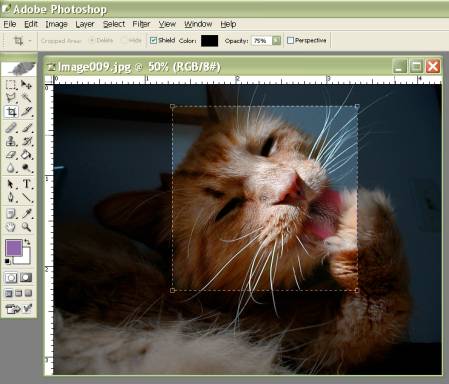Open the Opacity slider dropdown arrow
The height and width of the screenshot is (384, 449).
click(276, 41)
